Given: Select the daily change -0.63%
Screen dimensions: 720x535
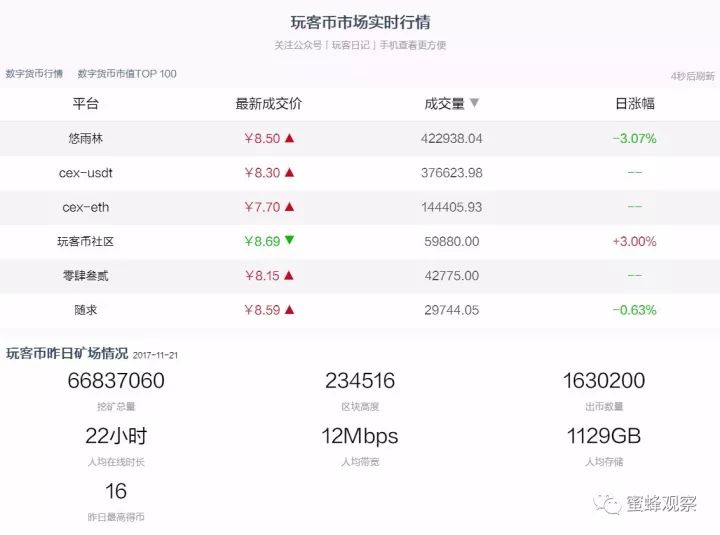Looking at the screenshot, I should coord(635,310).
